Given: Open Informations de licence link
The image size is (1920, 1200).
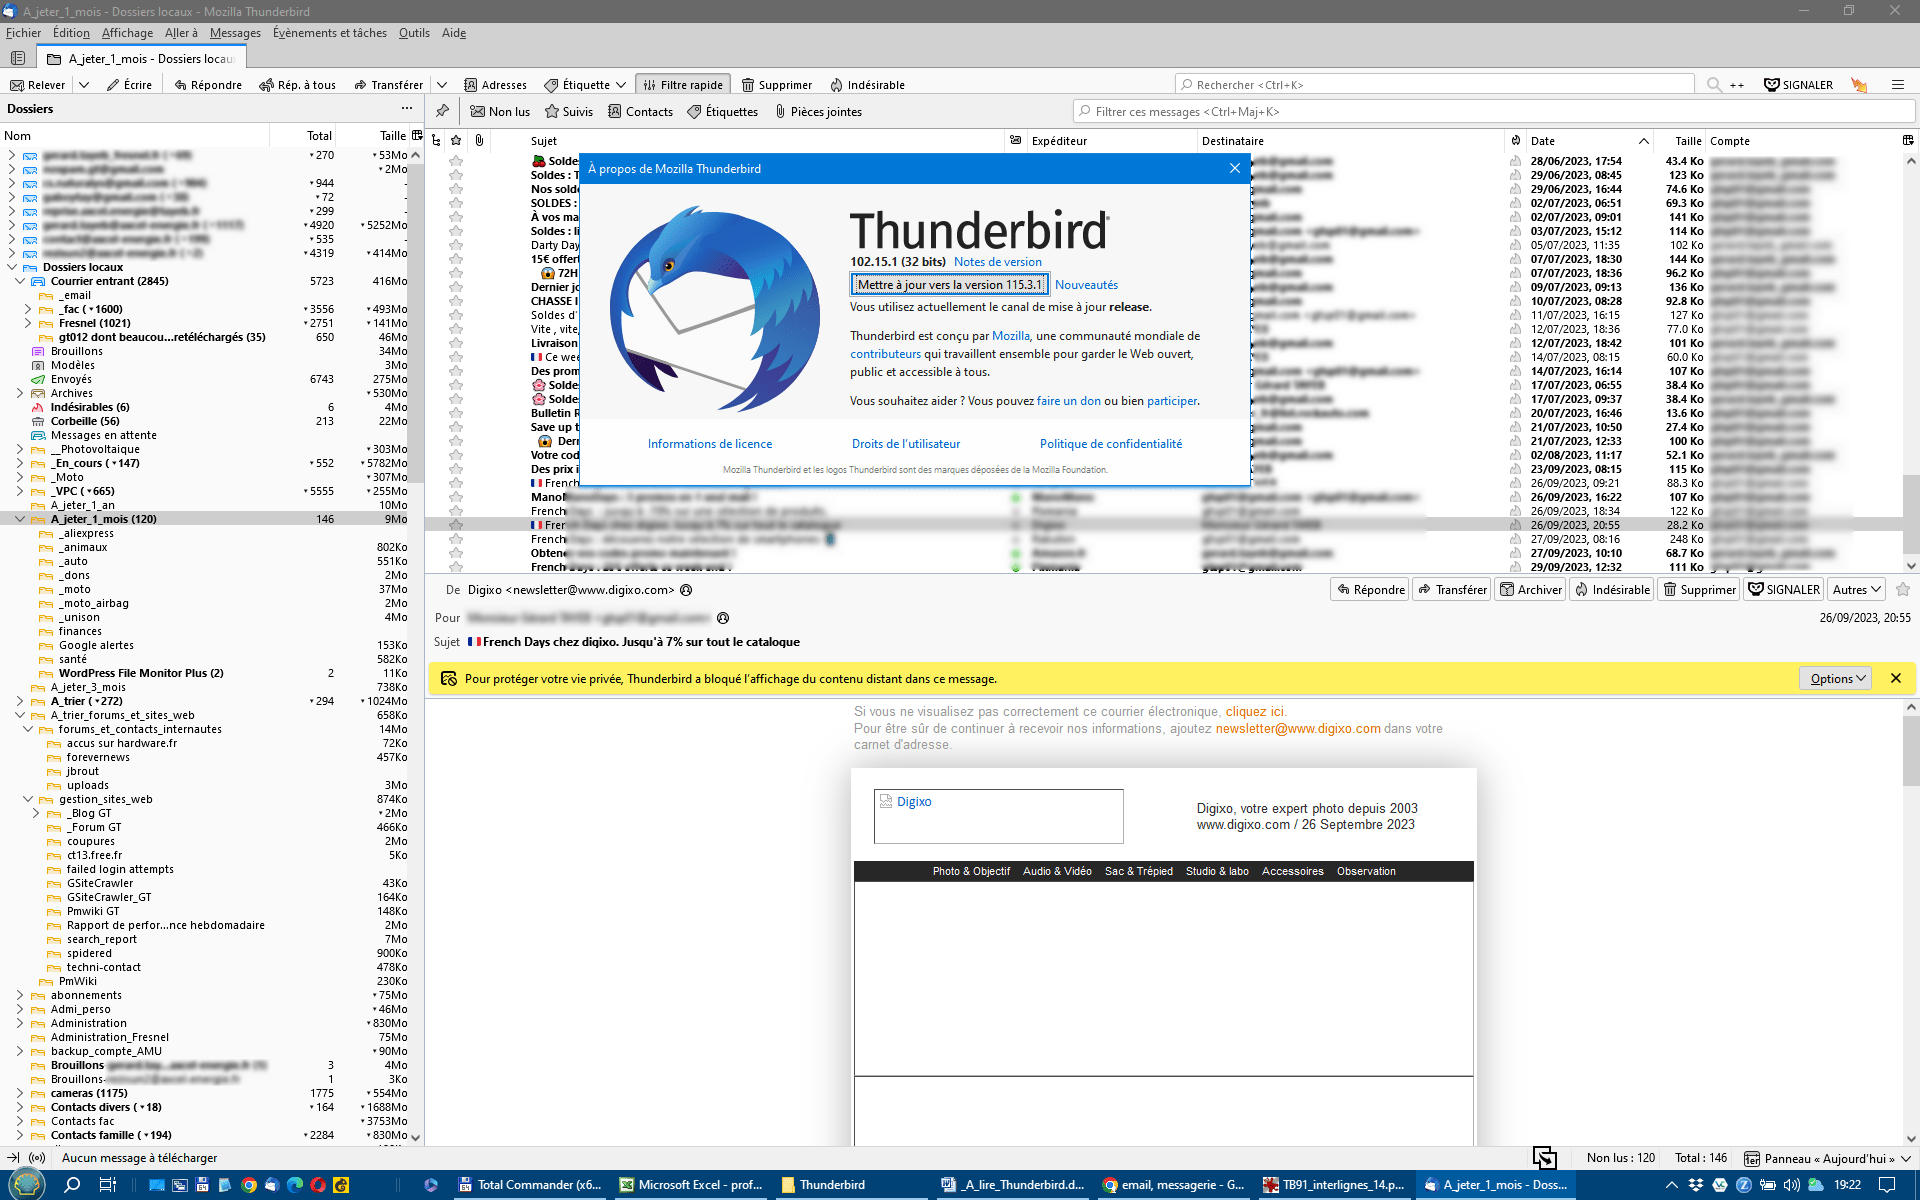Looking at the screenshot, I should (x=710, y=444).
